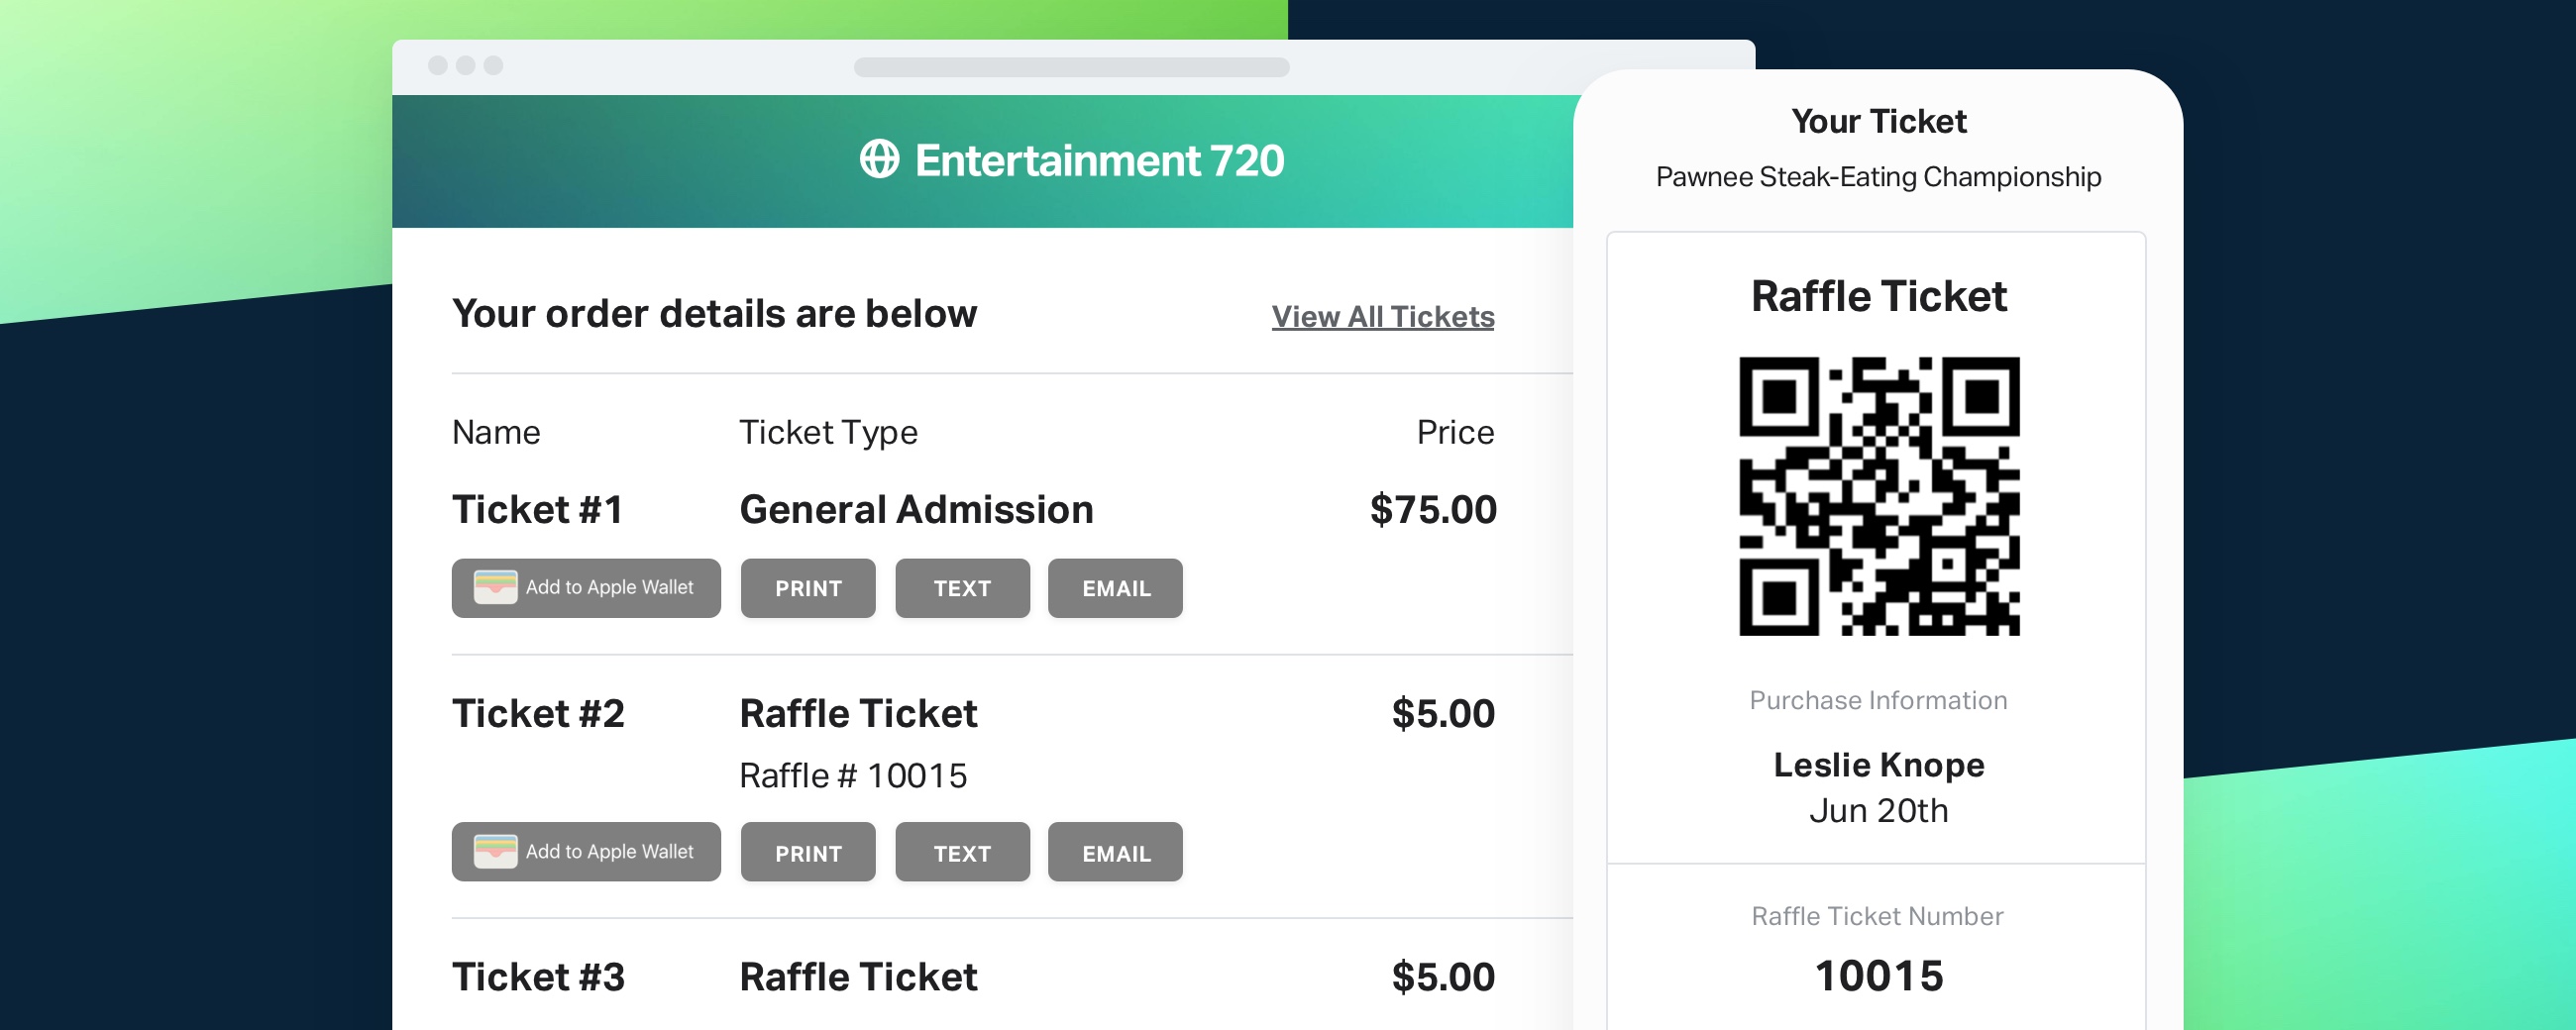Select Raffle # 10015 under Ticket #2
The width and height of the screenshot is (2576, 1030).
pyautogui.click(x=852, y=774)
